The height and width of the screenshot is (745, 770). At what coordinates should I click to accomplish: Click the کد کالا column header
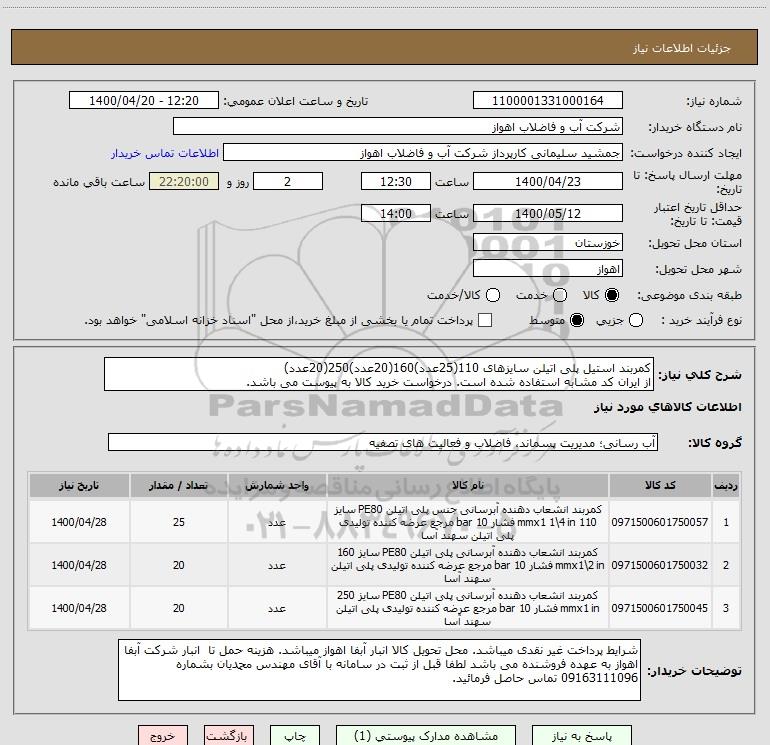[660, 485]
